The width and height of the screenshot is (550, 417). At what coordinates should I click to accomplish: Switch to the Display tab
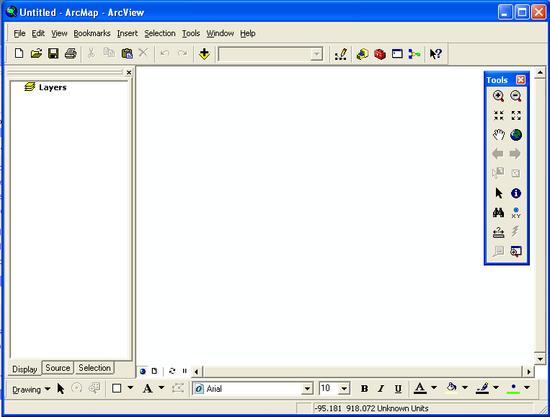[25, 369]
